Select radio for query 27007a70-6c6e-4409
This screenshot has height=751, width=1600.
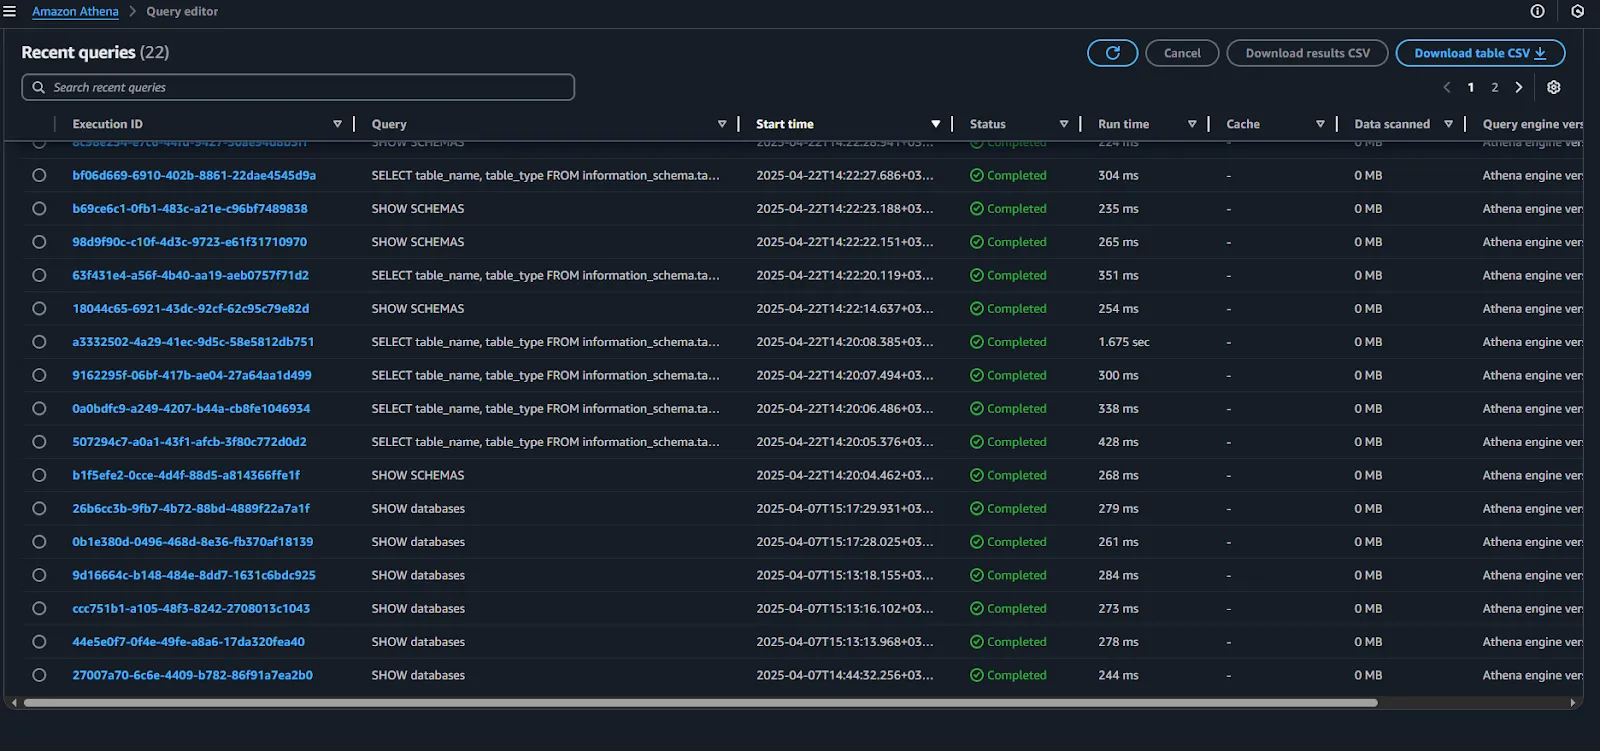(x=39, y=675)
